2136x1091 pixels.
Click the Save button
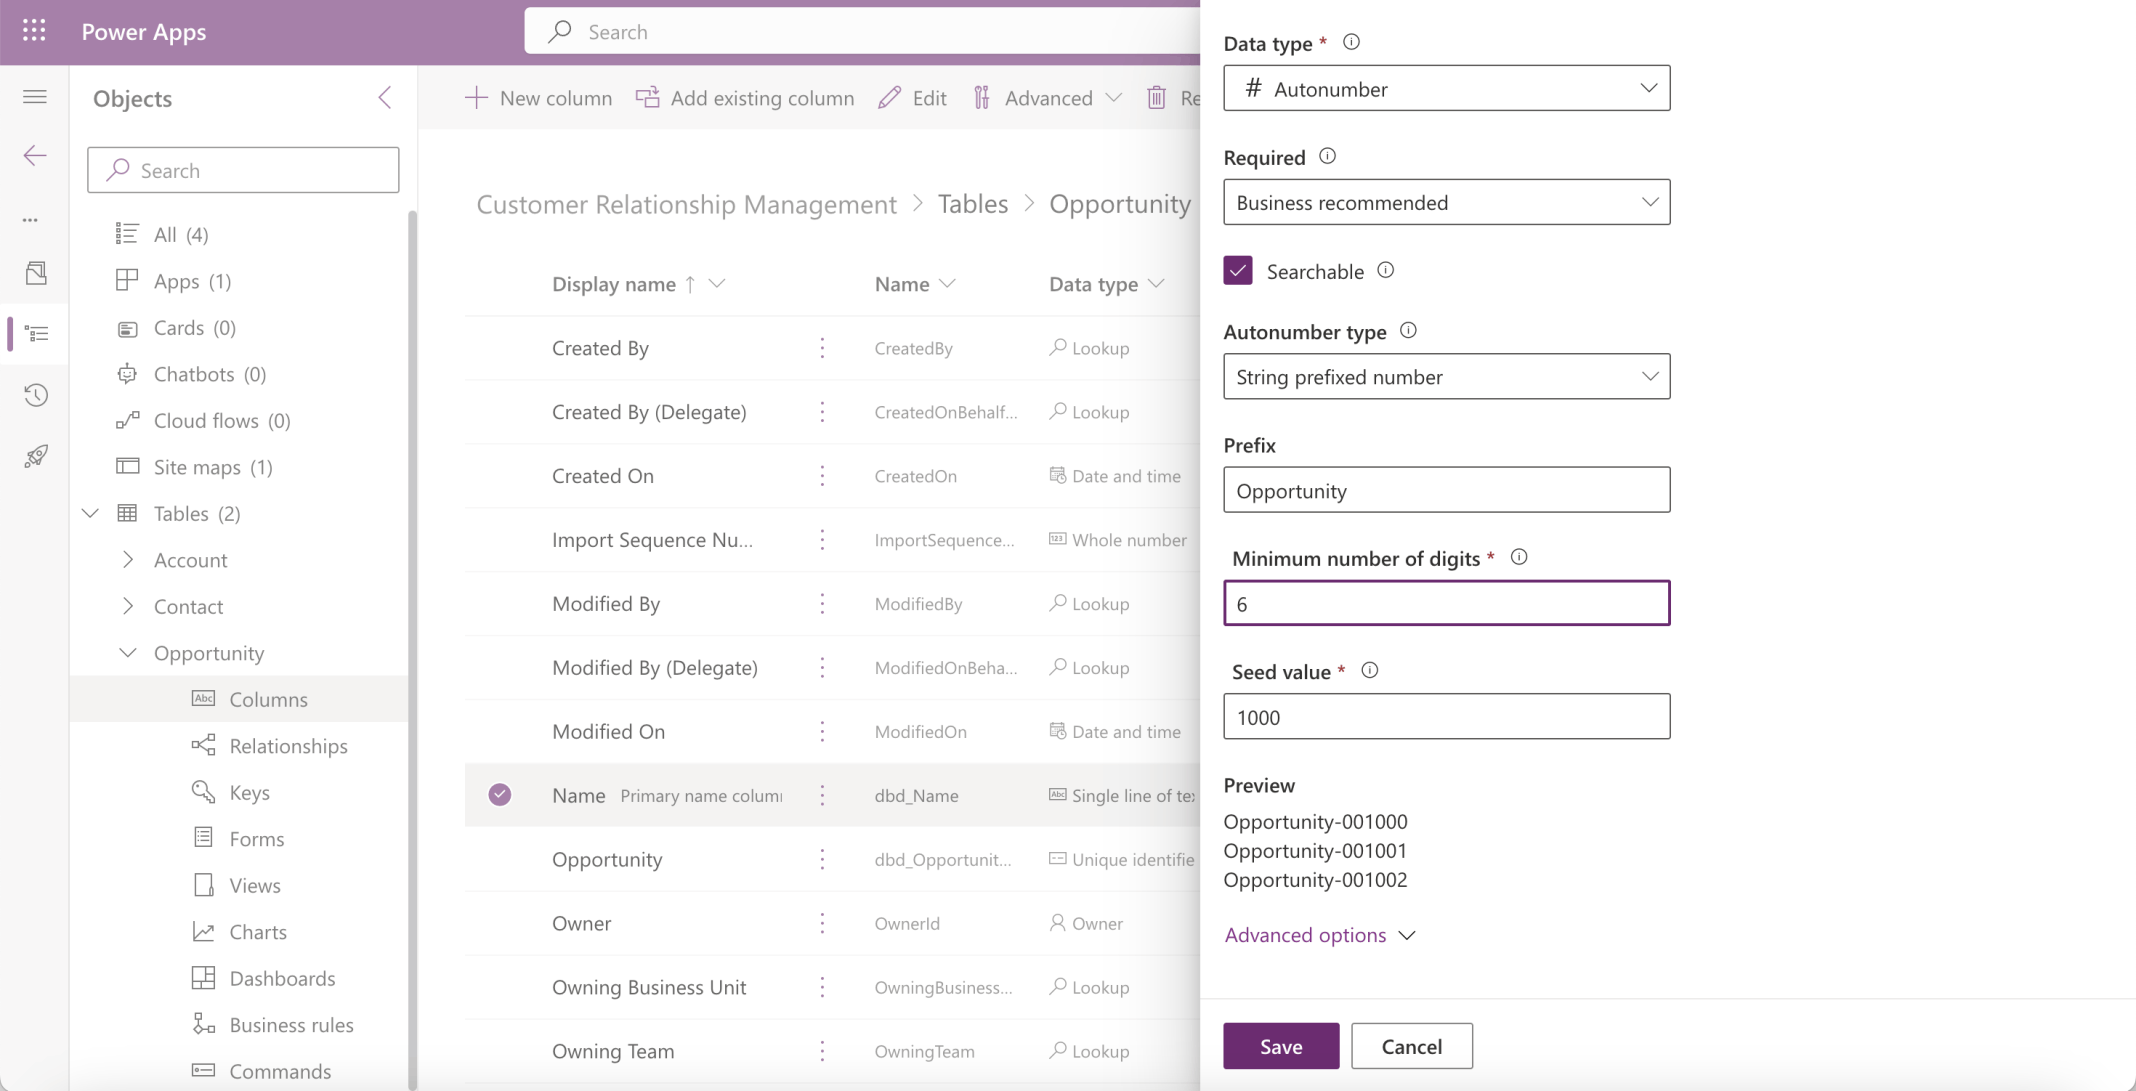tap(1280, 1046)
